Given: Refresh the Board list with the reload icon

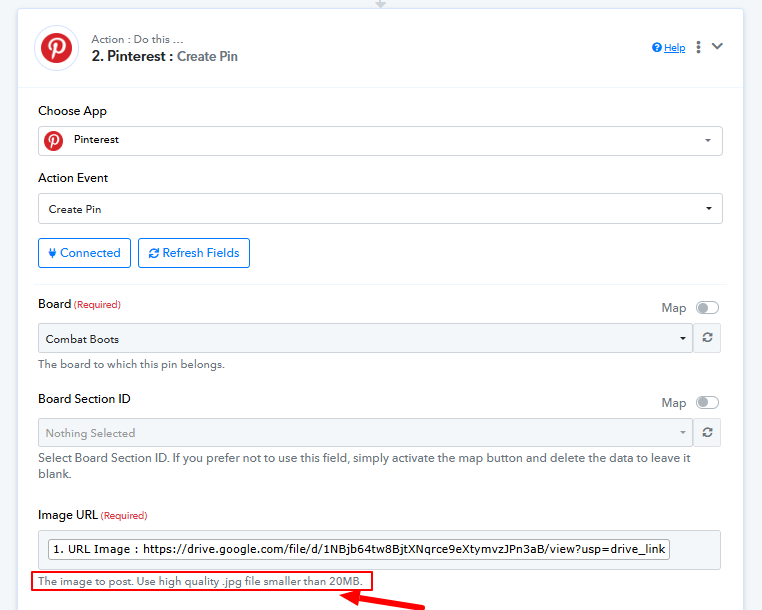Looking at the screenshot, I should 707,338.
